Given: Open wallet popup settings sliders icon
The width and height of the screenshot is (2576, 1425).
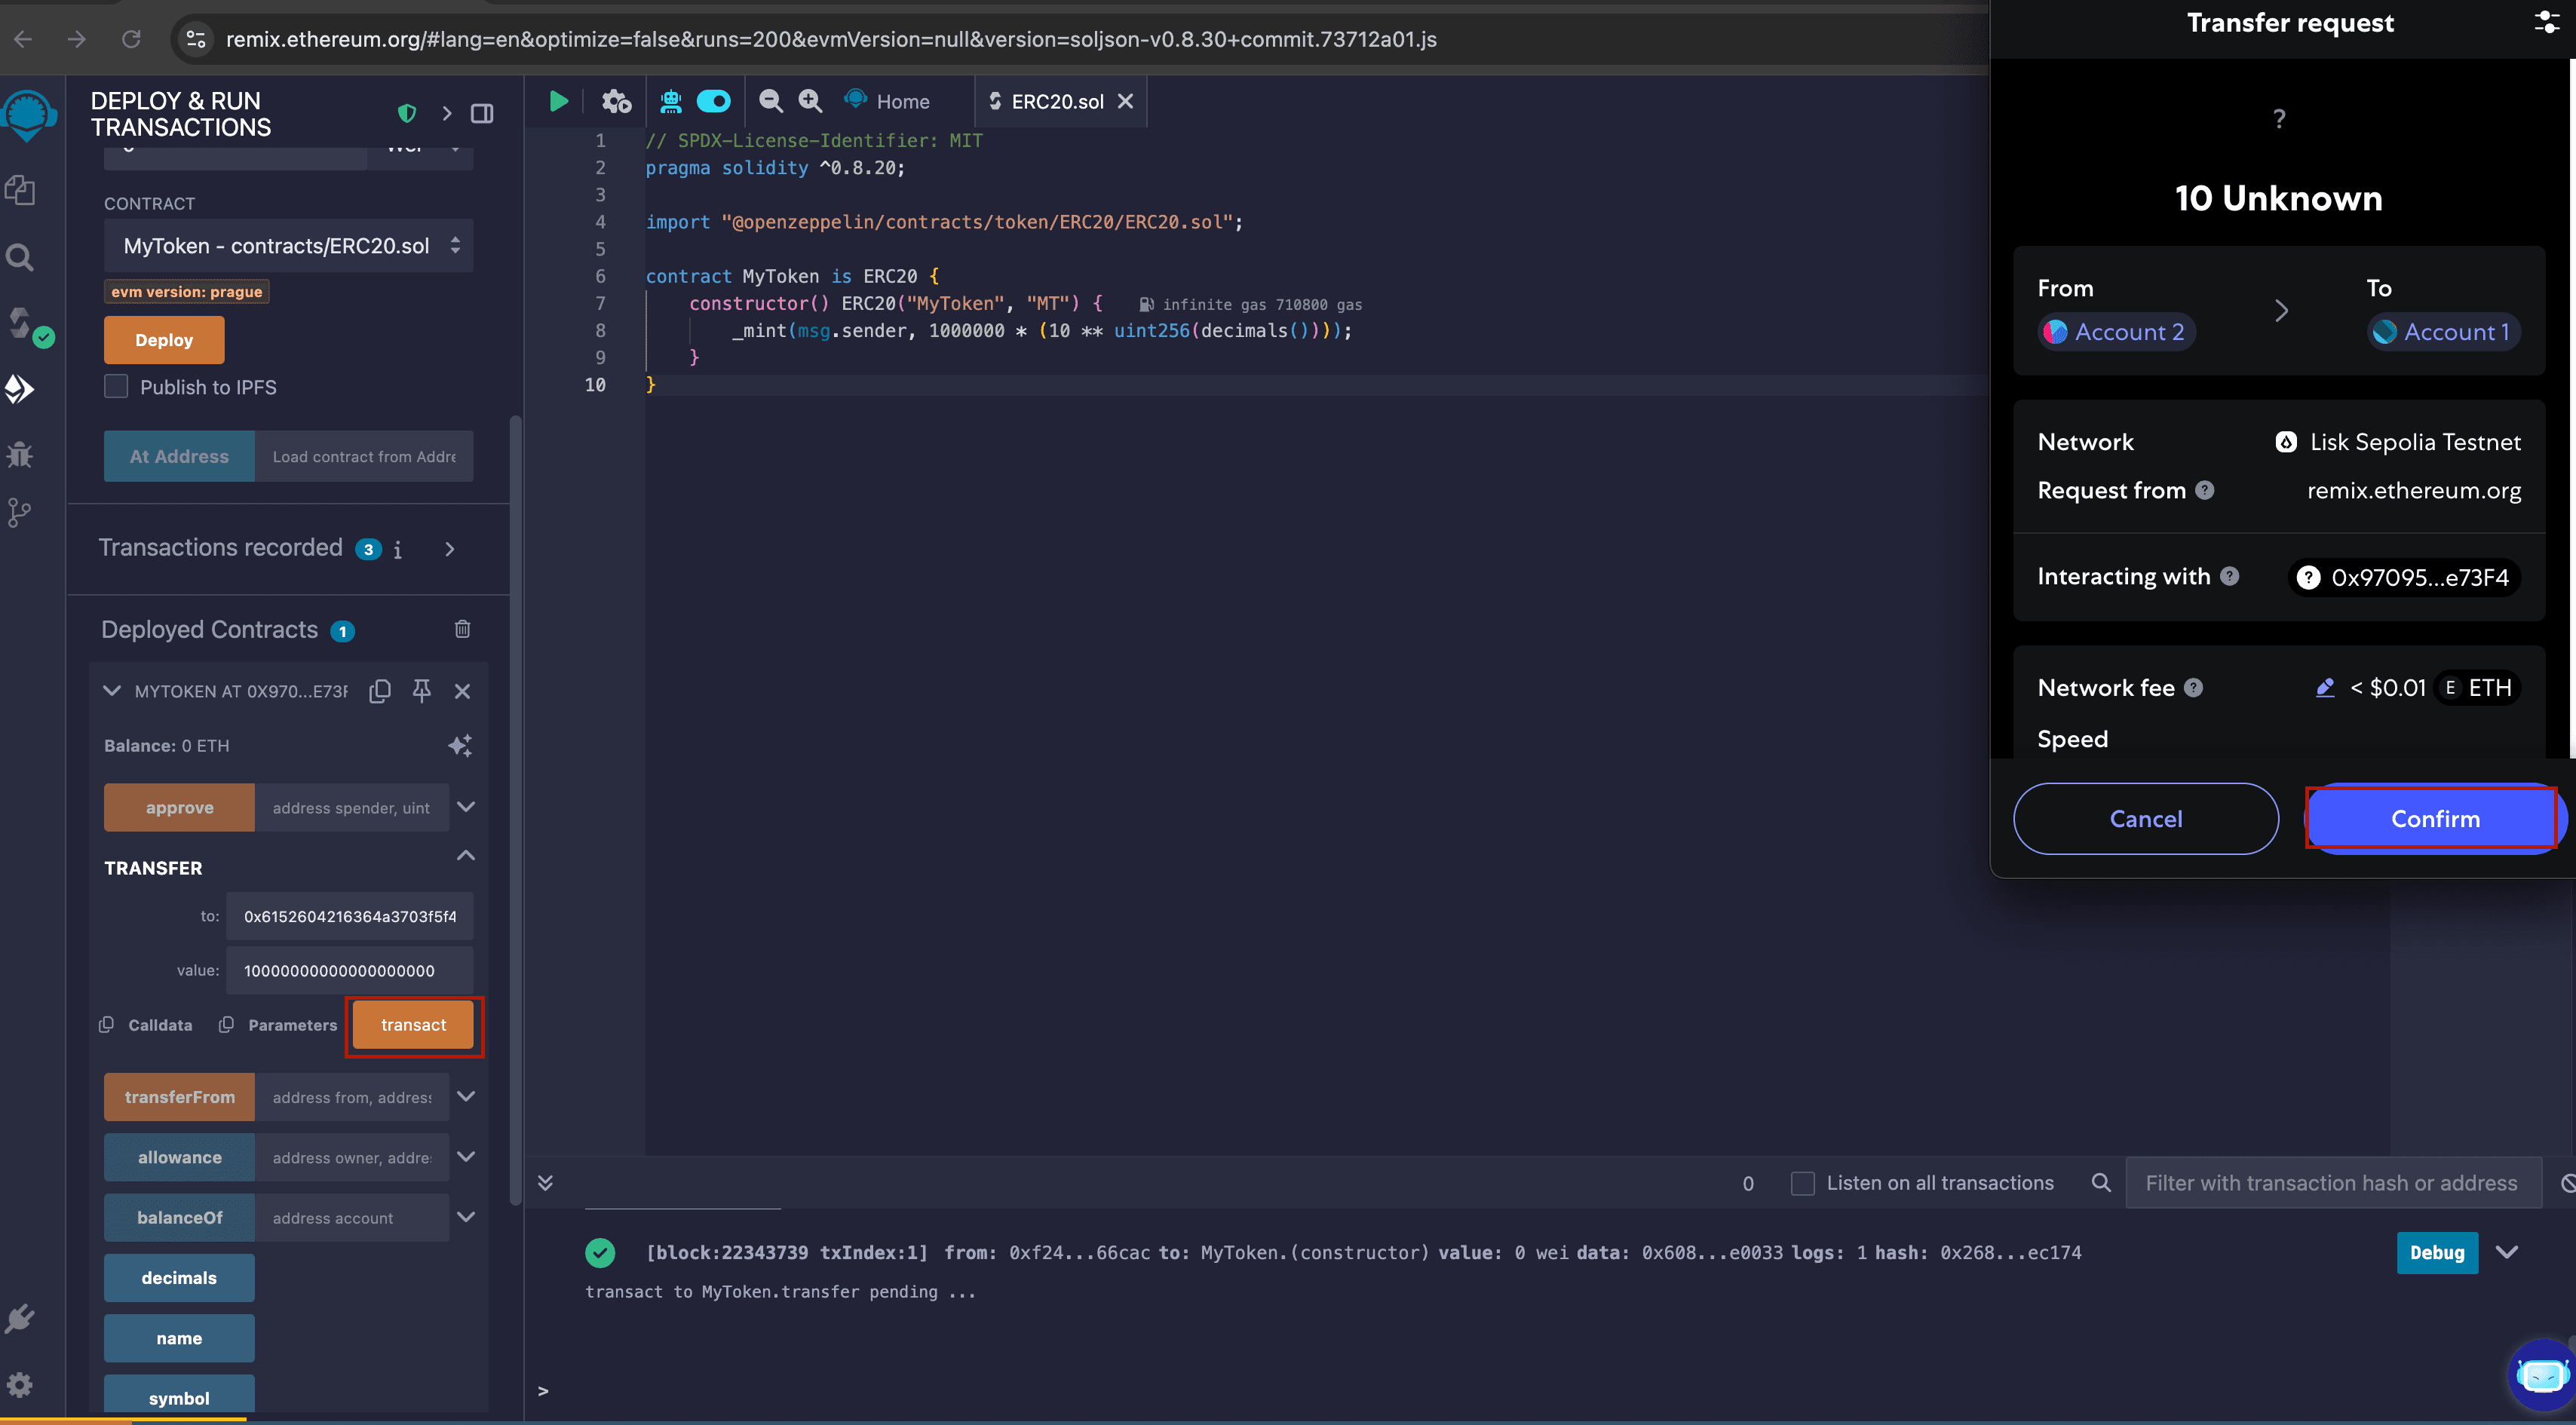Looking at the screenshot, I should click(2546, 22).
